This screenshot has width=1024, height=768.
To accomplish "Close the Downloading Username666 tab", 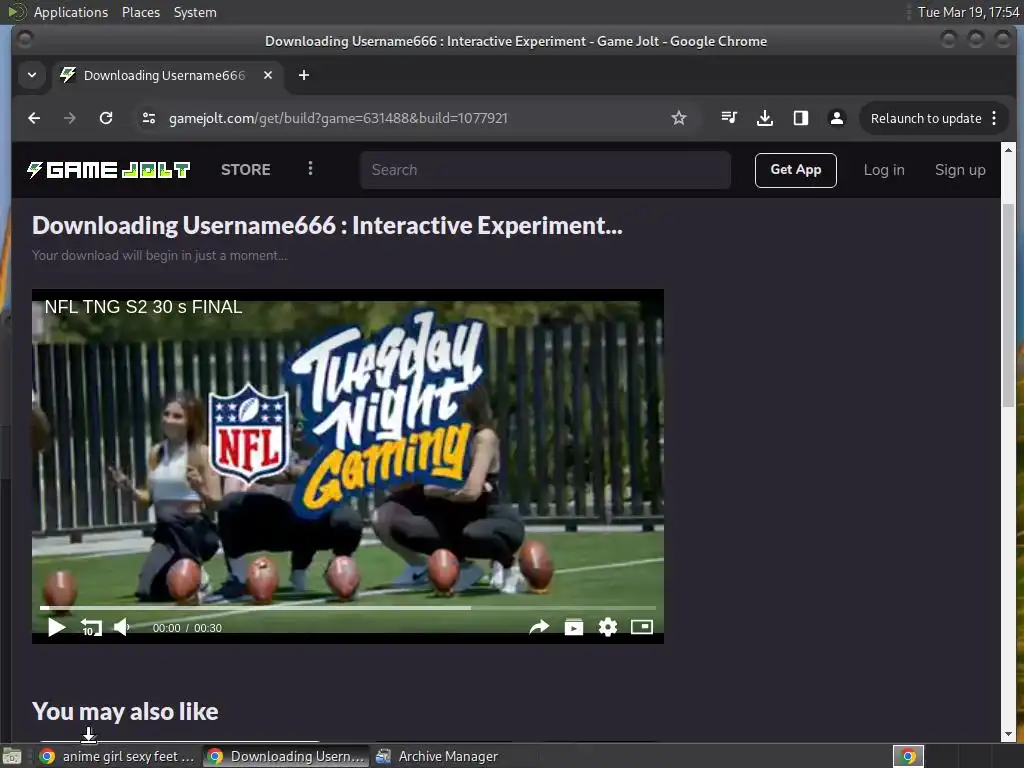I will click(268, 75).
